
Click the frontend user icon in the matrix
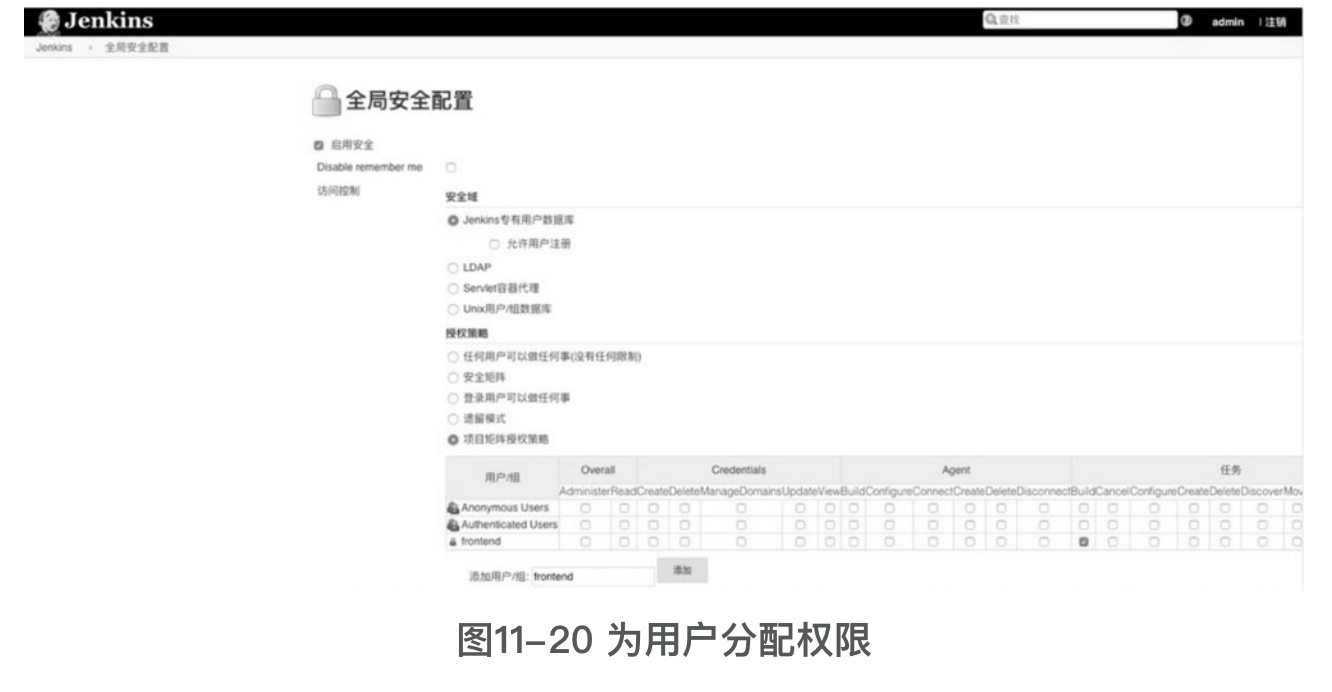pyautogui.click(x=452, y=541)
